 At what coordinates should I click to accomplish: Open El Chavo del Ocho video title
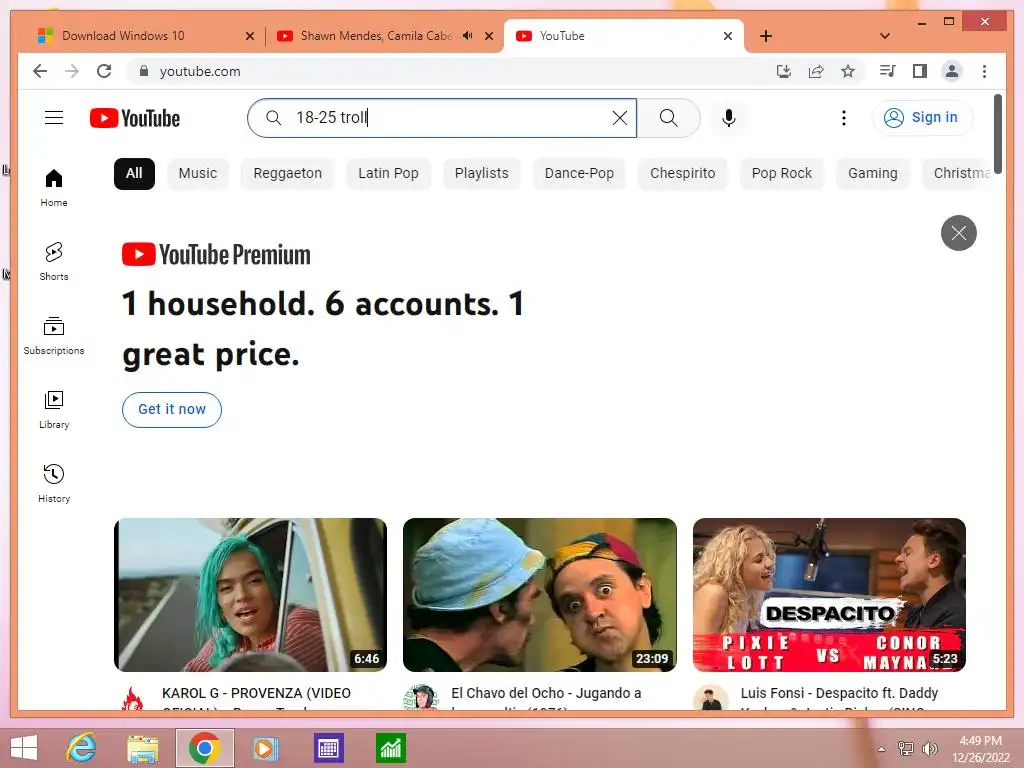546,697
